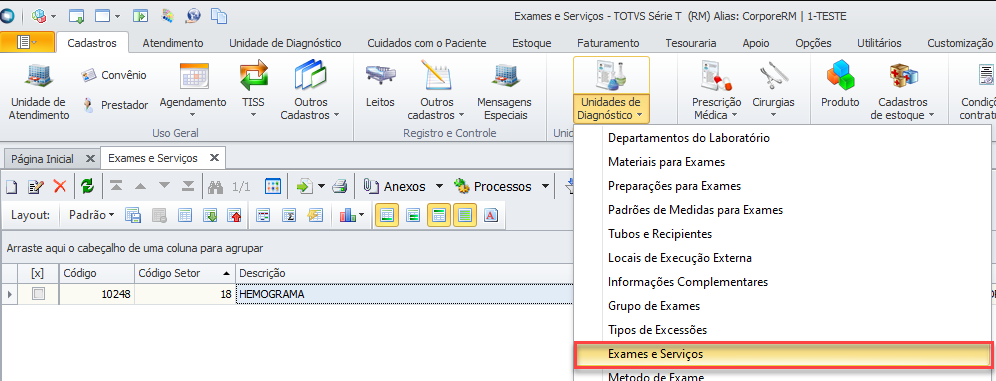
Task: Click the printer icon
Action: [x=340, y=187]
